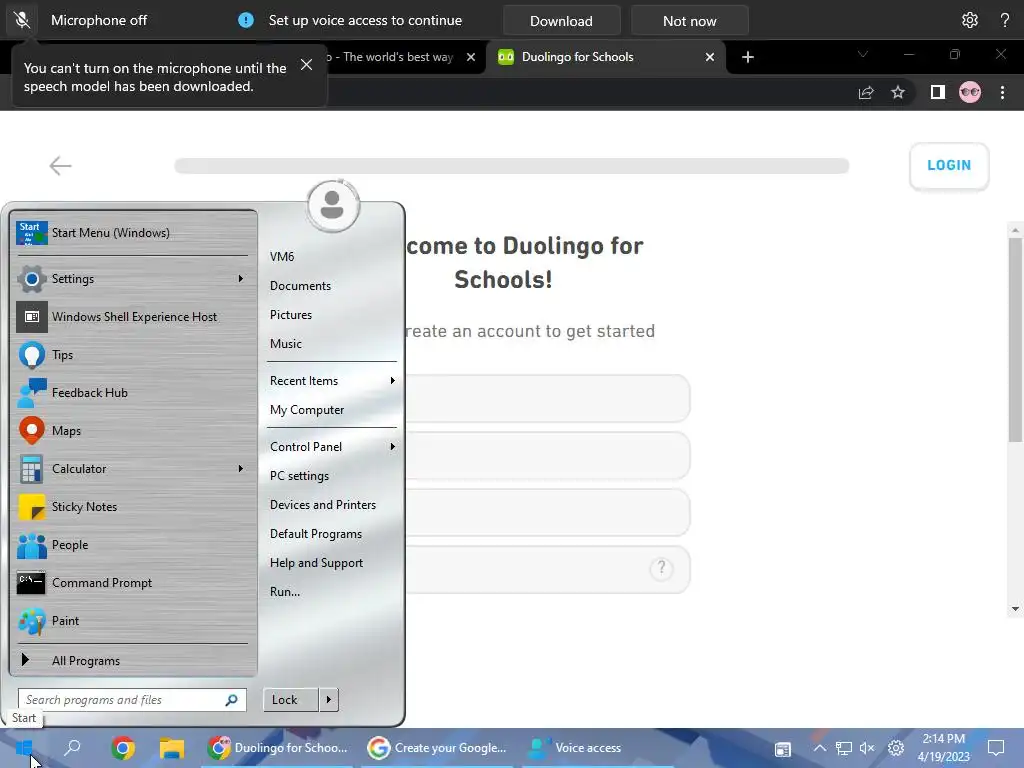Click the Windows Start button

[x=24, y=748]
